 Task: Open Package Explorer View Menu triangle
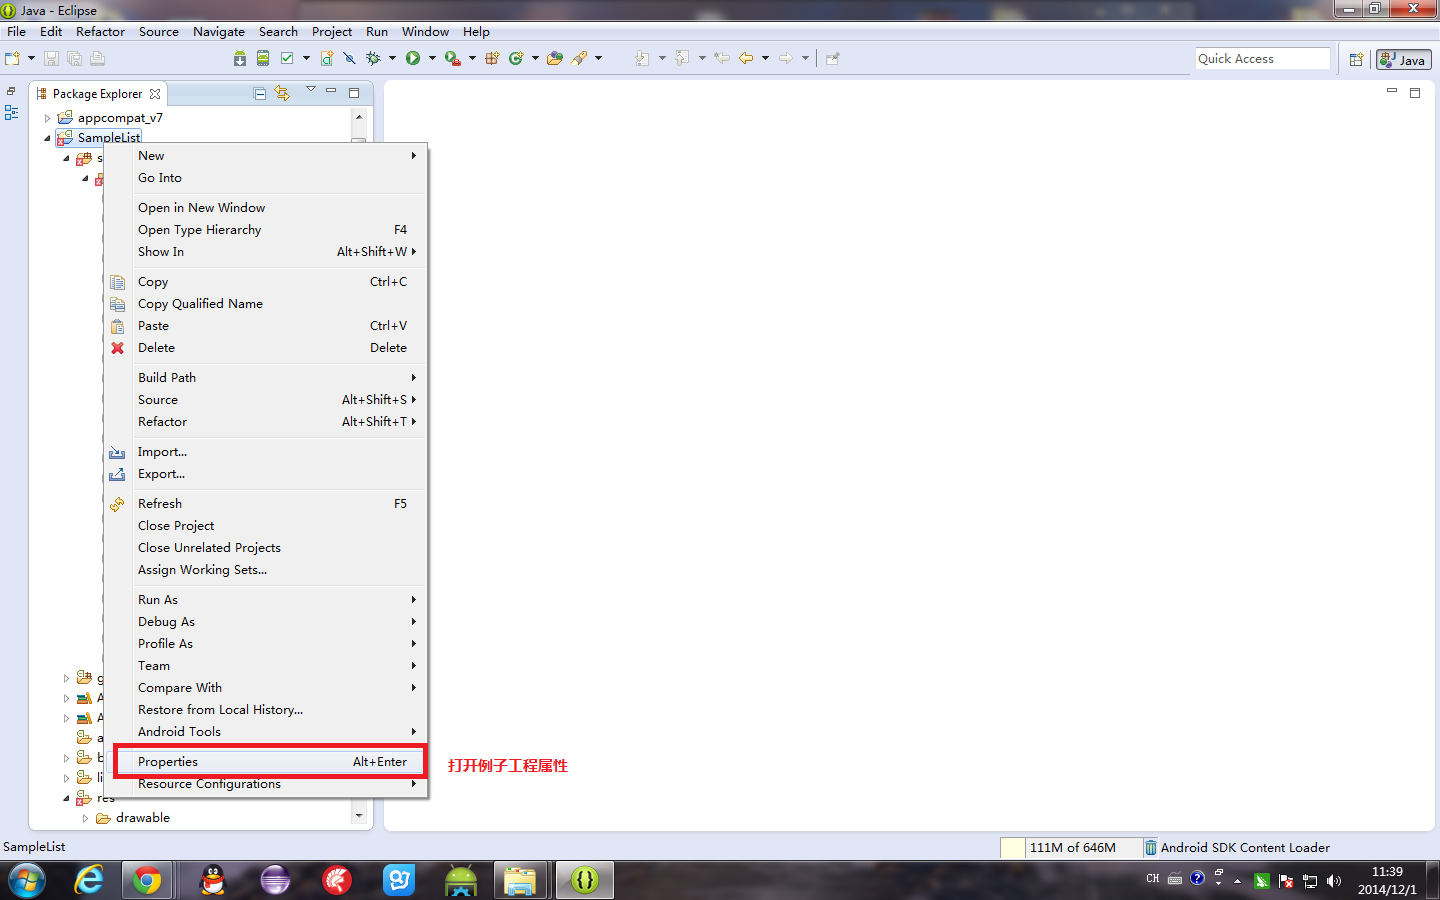pyautogui.click(x=310, y=91)
